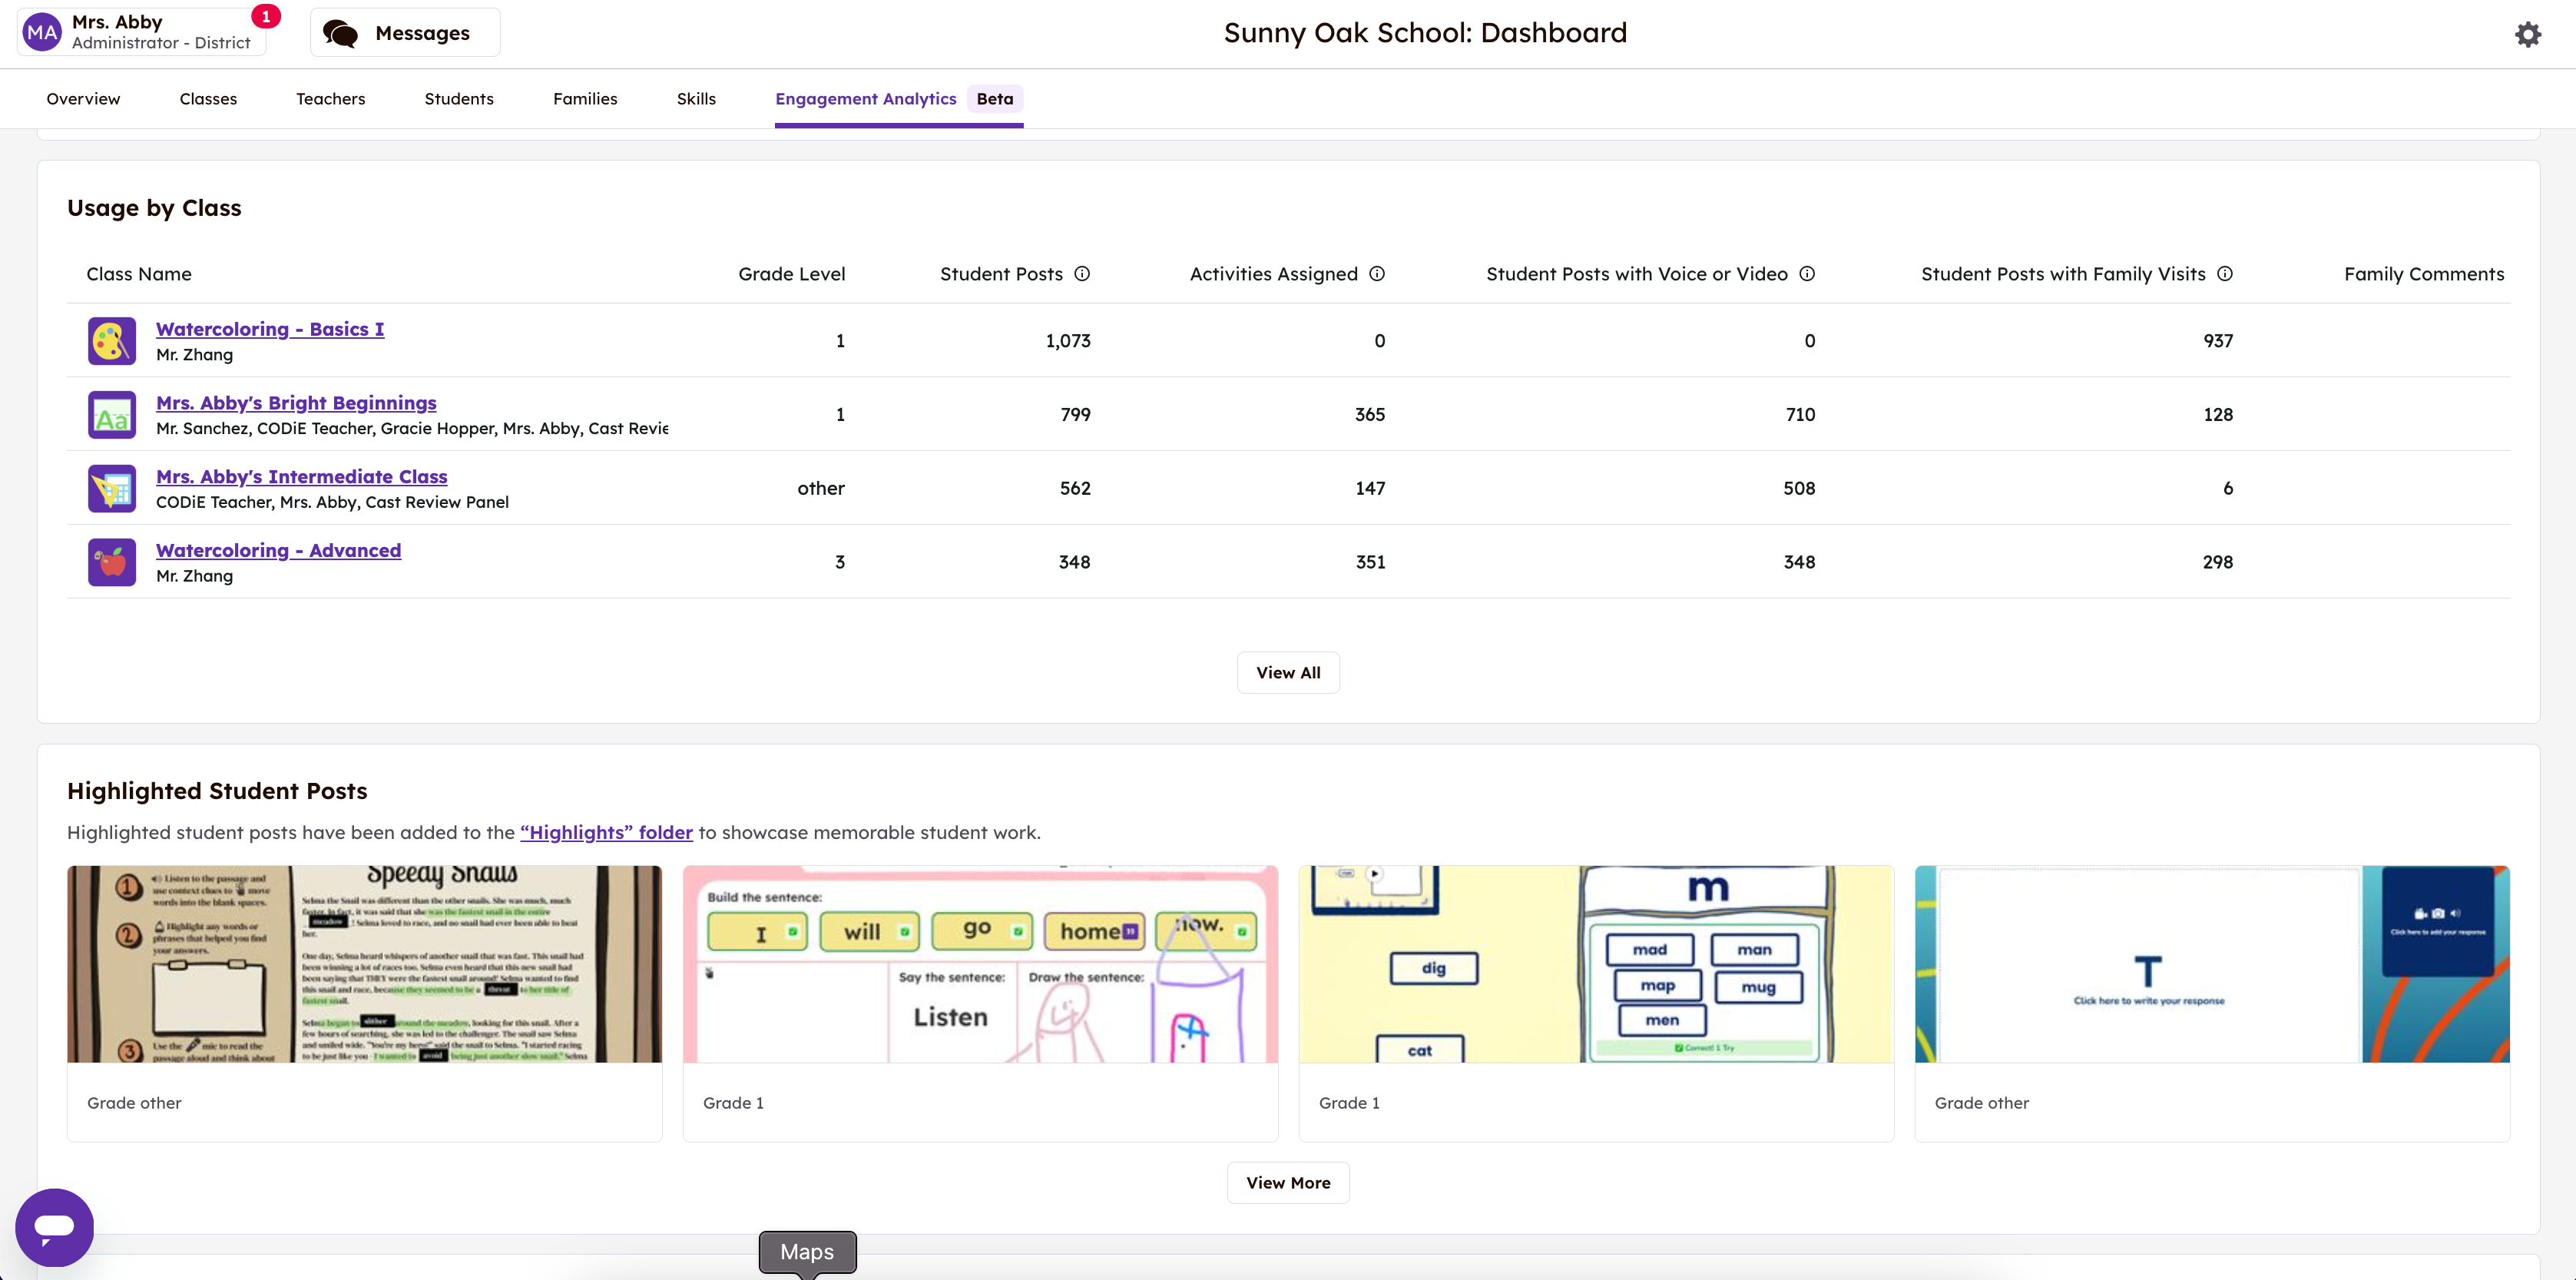Click the Intermediate Class ruler icon
Image resolution: width=2576 pixels, height=1280 pixels.
tap(111, 489)
